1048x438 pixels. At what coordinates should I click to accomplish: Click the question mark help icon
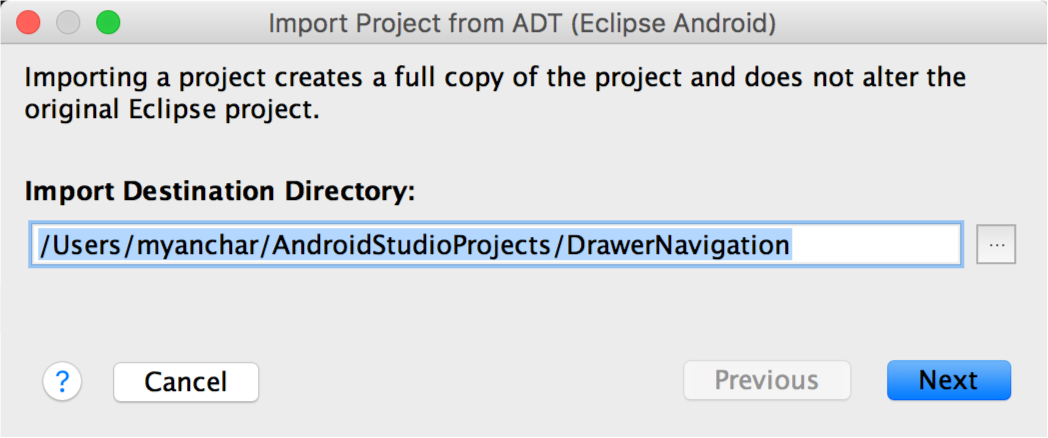tap(62, 381)
